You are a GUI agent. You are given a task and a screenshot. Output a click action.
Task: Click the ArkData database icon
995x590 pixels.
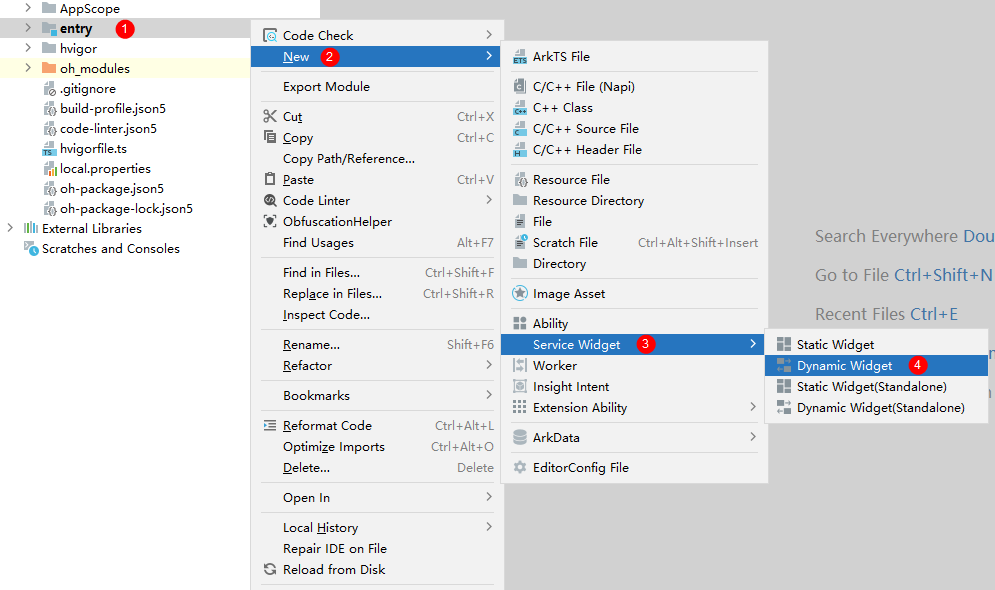click(519, 438)
